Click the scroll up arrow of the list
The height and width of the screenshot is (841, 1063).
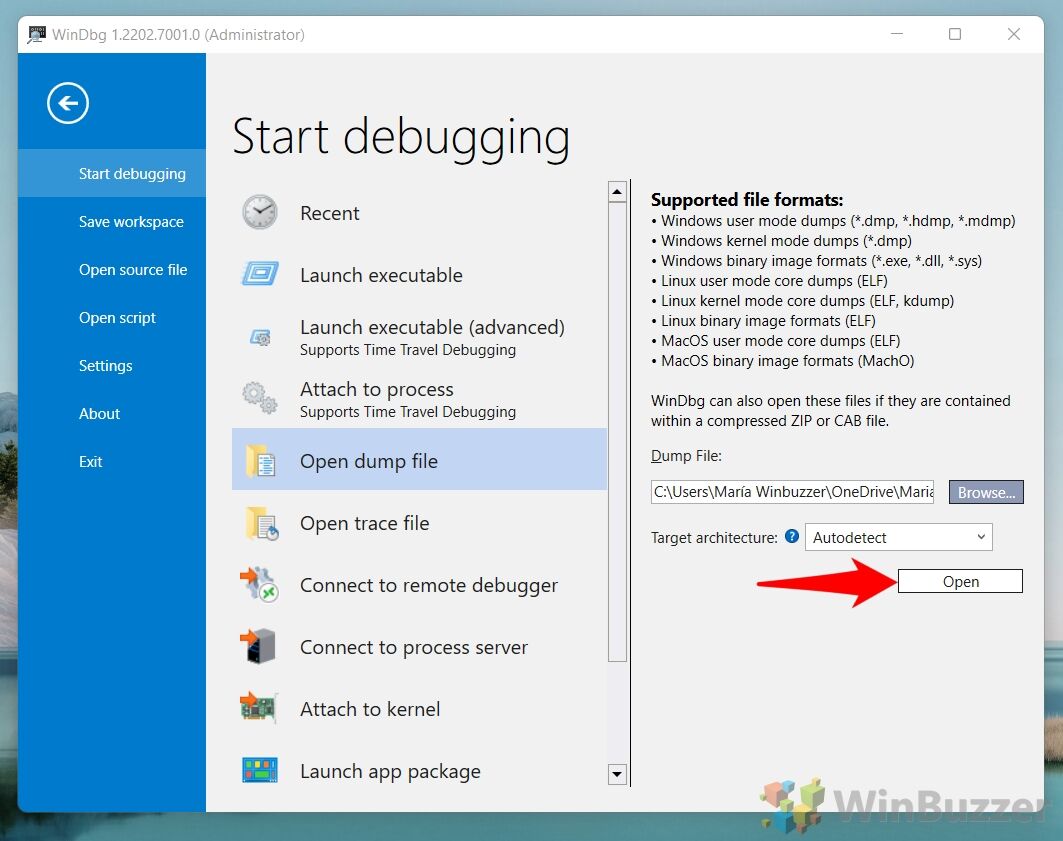(x=617, y=192)
